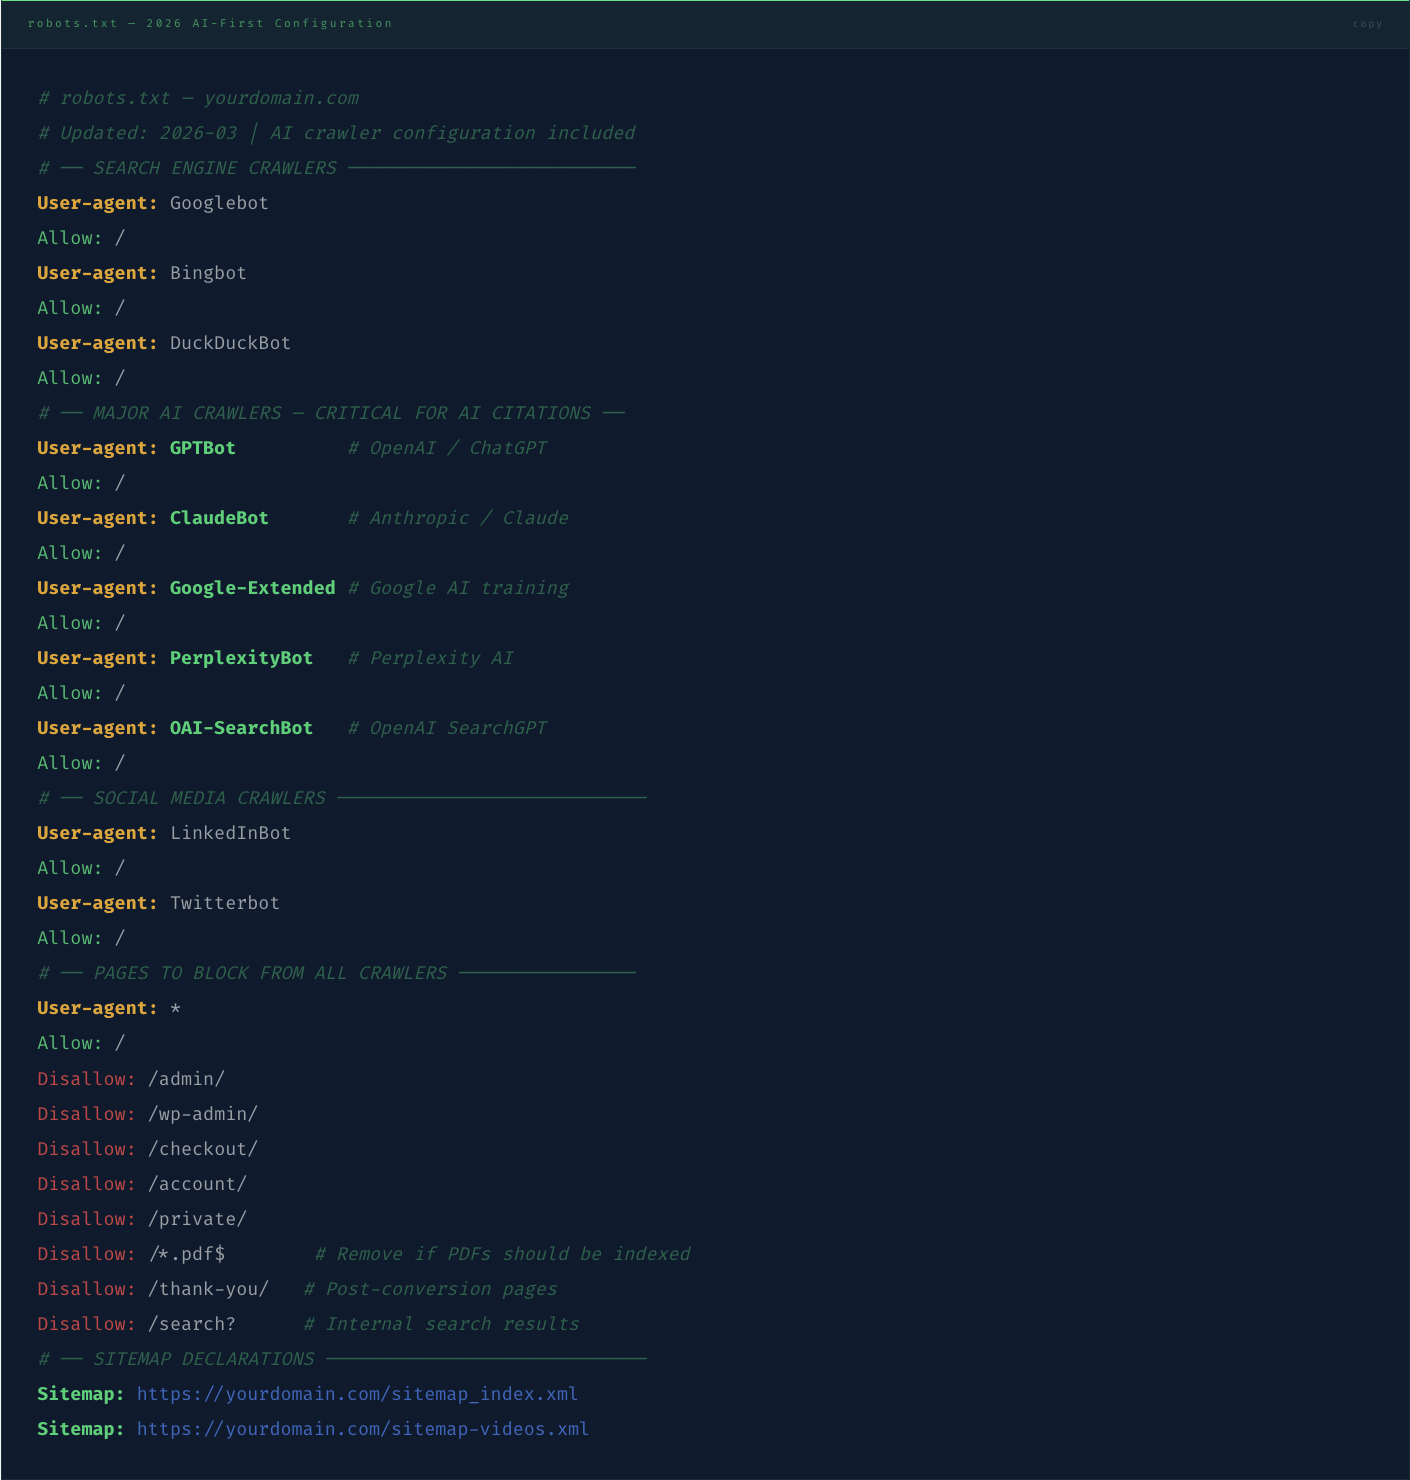Select the GPTBot user-agent line
Image resolution: width=1410 pixels, height=1480 pixels.
[135, 448]
